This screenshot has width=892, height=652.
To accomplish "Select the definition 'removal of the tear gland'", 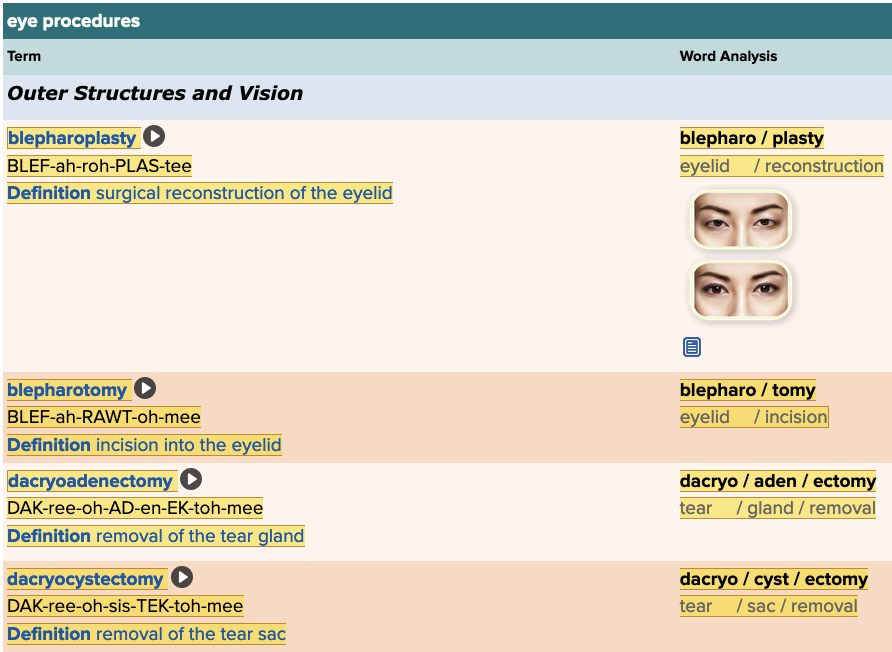I will coord(155,536).
